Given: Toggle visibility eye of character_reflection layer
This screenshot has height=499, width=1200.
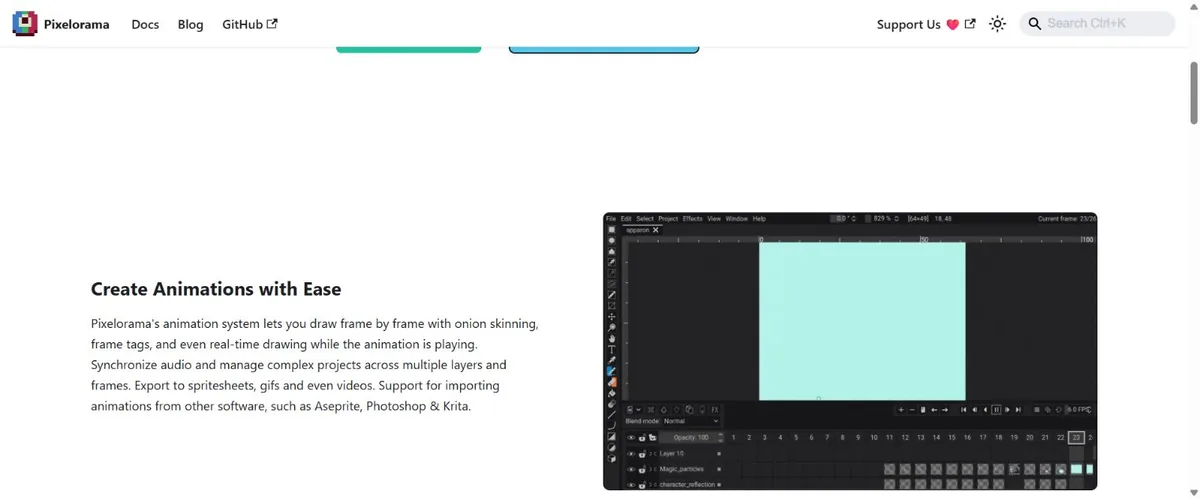Looking at the screenshot, I should tap(631, 484).
